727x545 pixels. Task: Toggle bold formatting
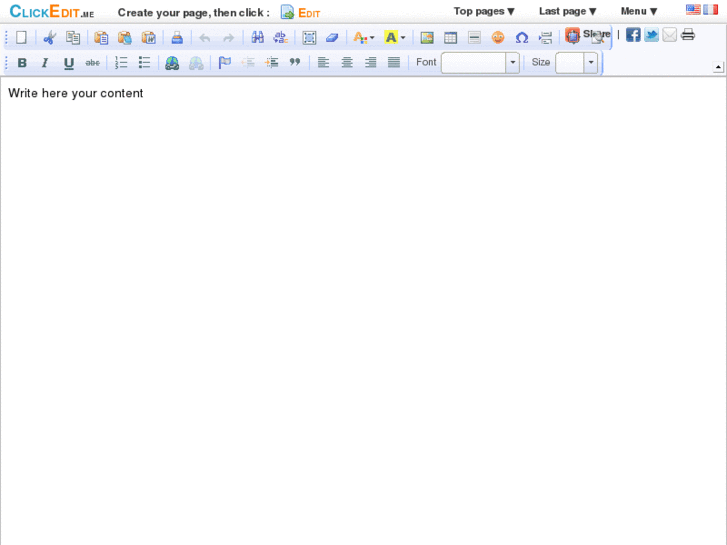click(22, 63)
